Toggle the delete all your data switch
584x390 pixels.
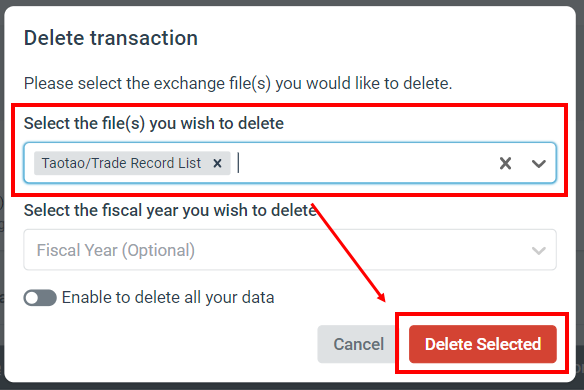click(40, 298)
